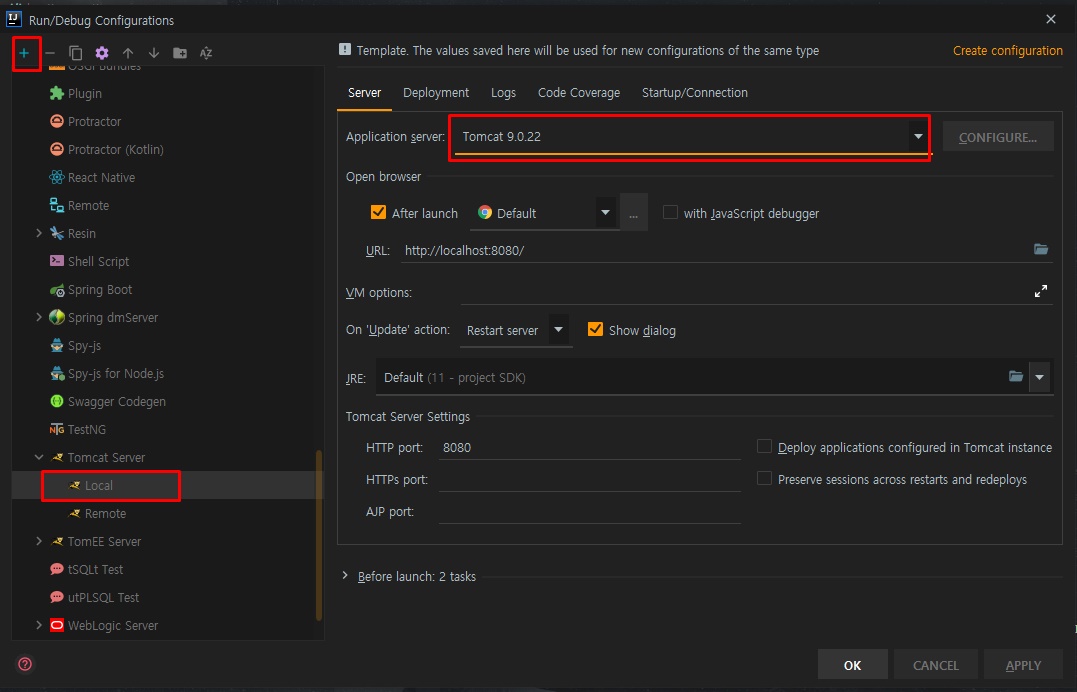Click the Swagger Codegen icon
Screen dimensions: 1077x692
pyautogui.click(x=57, y=401)
